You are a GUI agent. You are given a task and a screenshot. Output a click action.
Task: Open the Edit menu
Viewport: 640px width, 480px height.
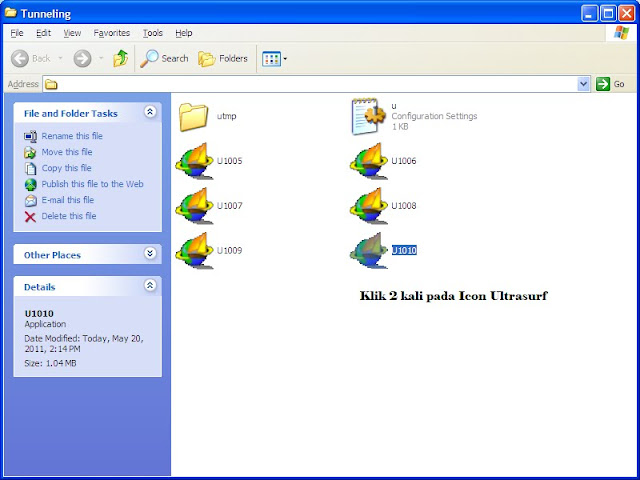point(43,33)
